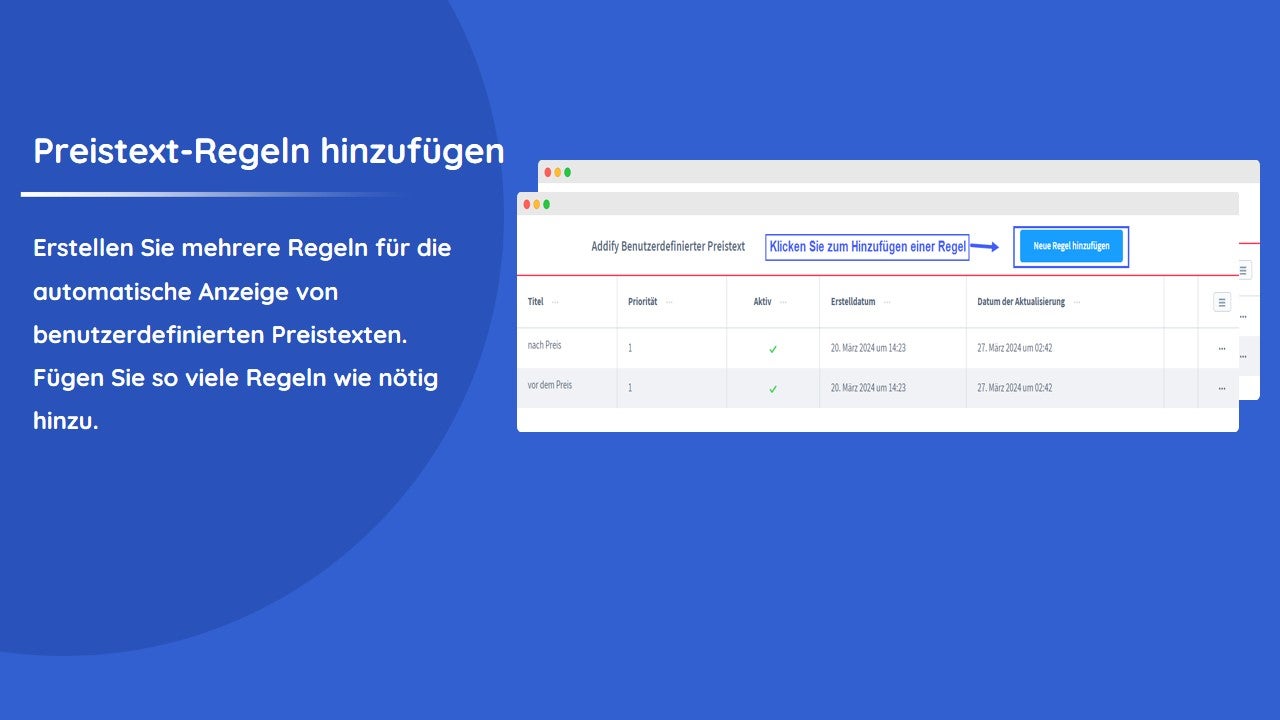Click the green Aktiv checkmark in nach Preis row

773,349
